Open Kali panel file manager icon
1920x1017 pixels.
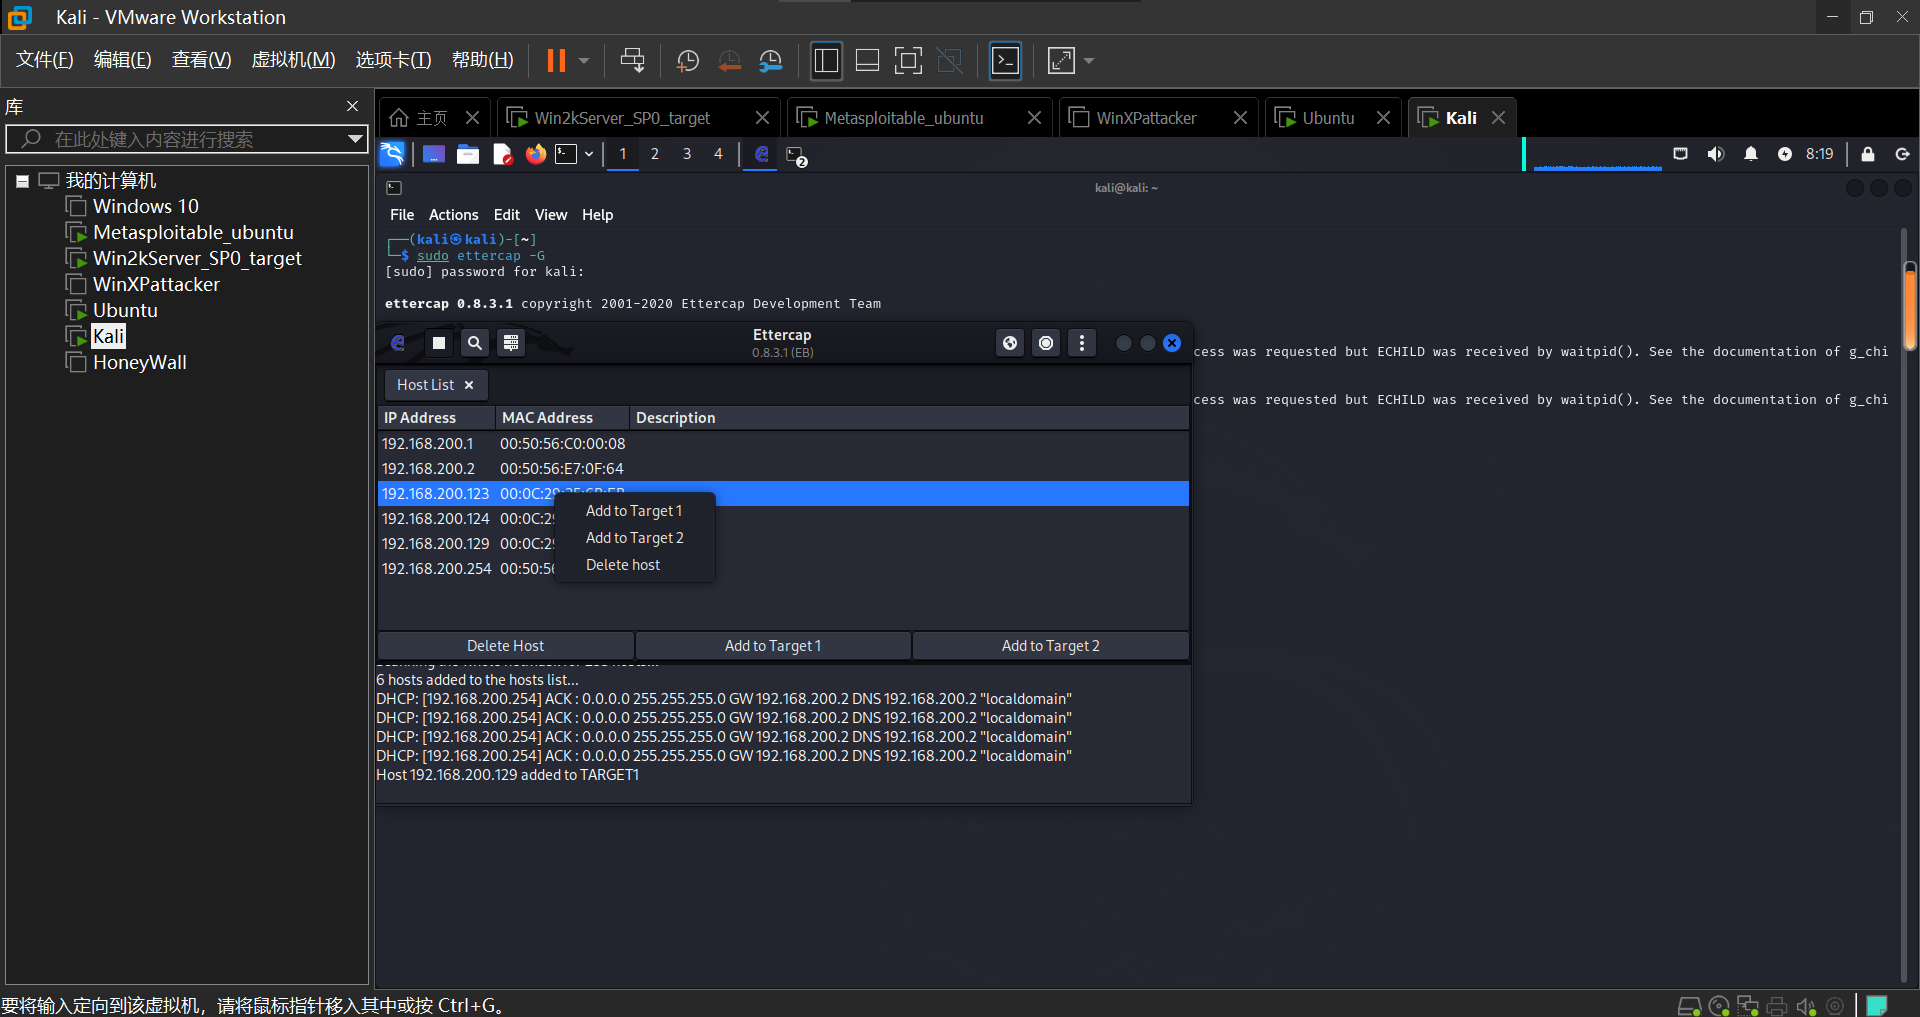(x=468, y=154)
